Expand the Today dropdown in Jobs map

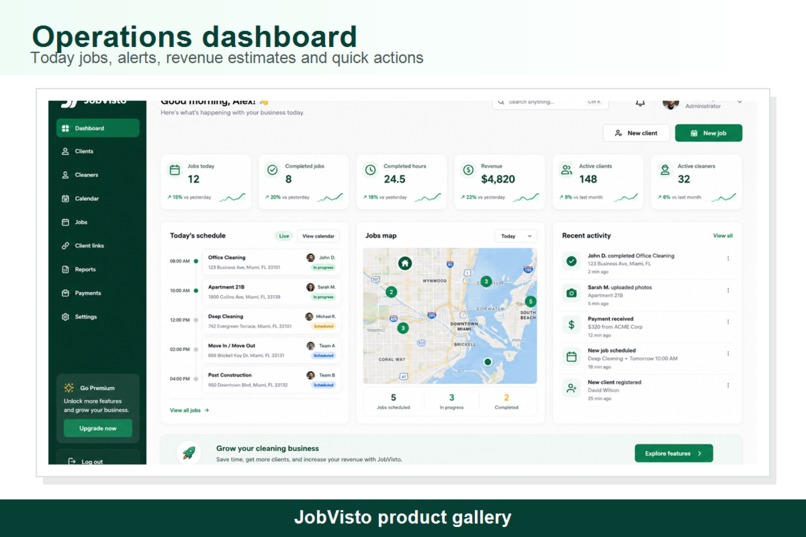click(516, 236)
